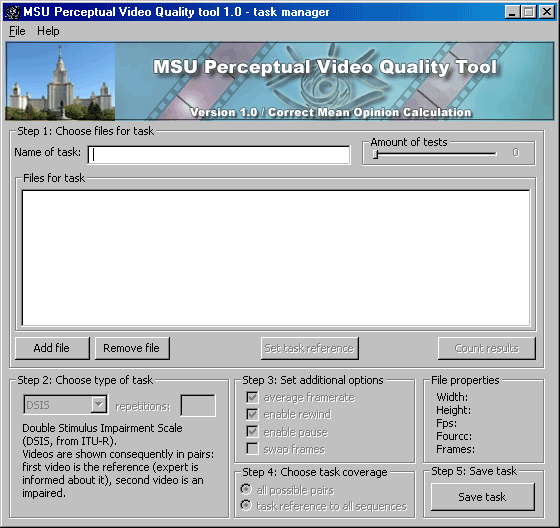The width and height of the screenshot is (560, 528).
Task: Toggle the average framerate checkbox
Action: pos(252,398)
